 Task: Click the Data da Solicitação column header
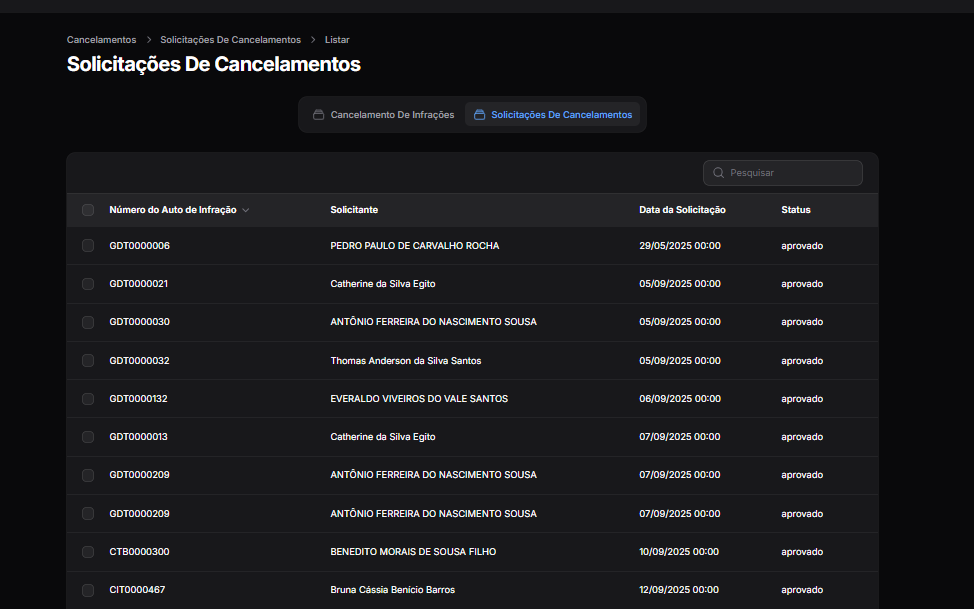[682, 210]
